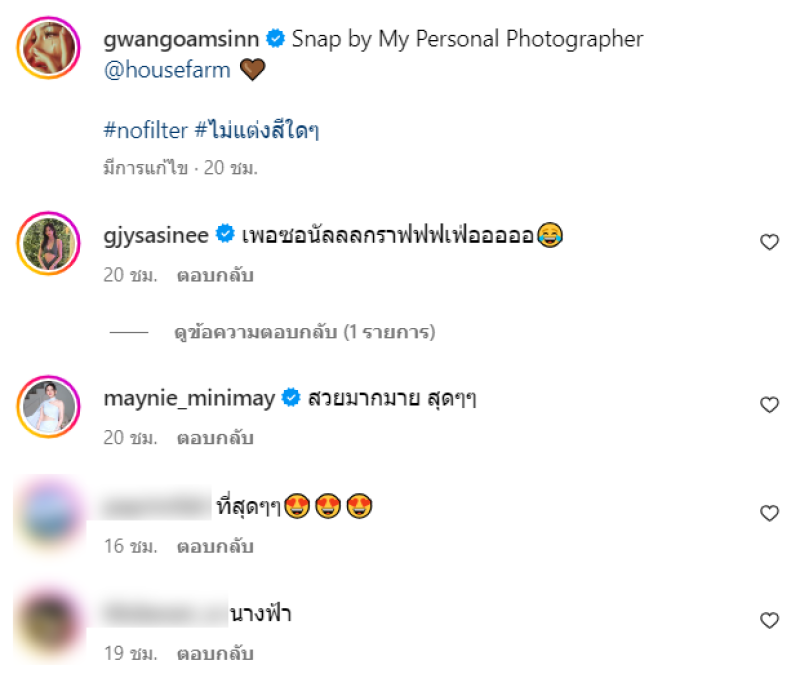
Task: Reply to the 16-hour-old comment
Action: (x=215, y=547)
